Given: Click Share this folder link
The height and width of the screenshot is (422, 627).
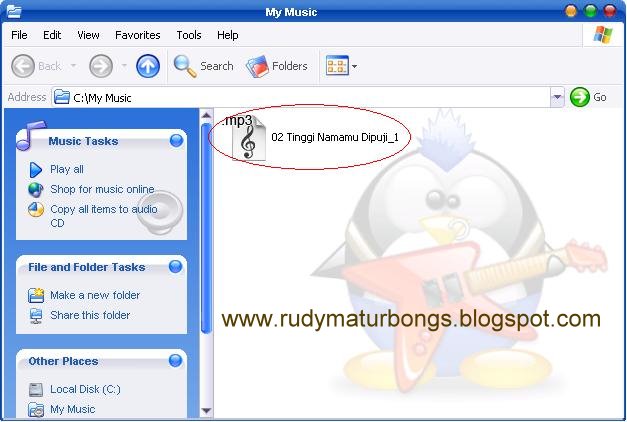Looking at the screenshot, I should coord(90,315).
